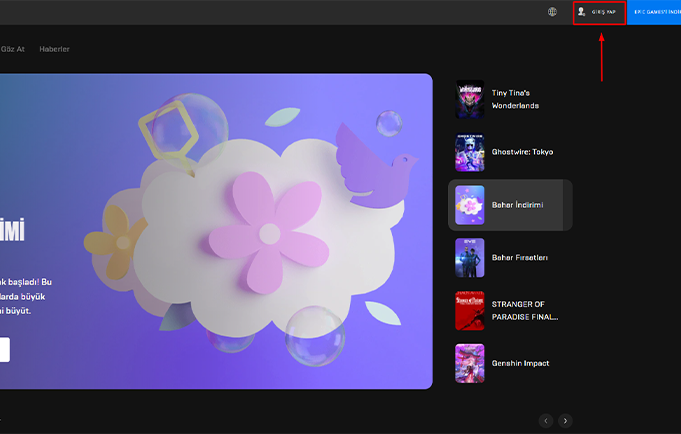Screen dimensions: 681x434
Task: Go to next slide with right arrow
Action: tap(565, 421)
